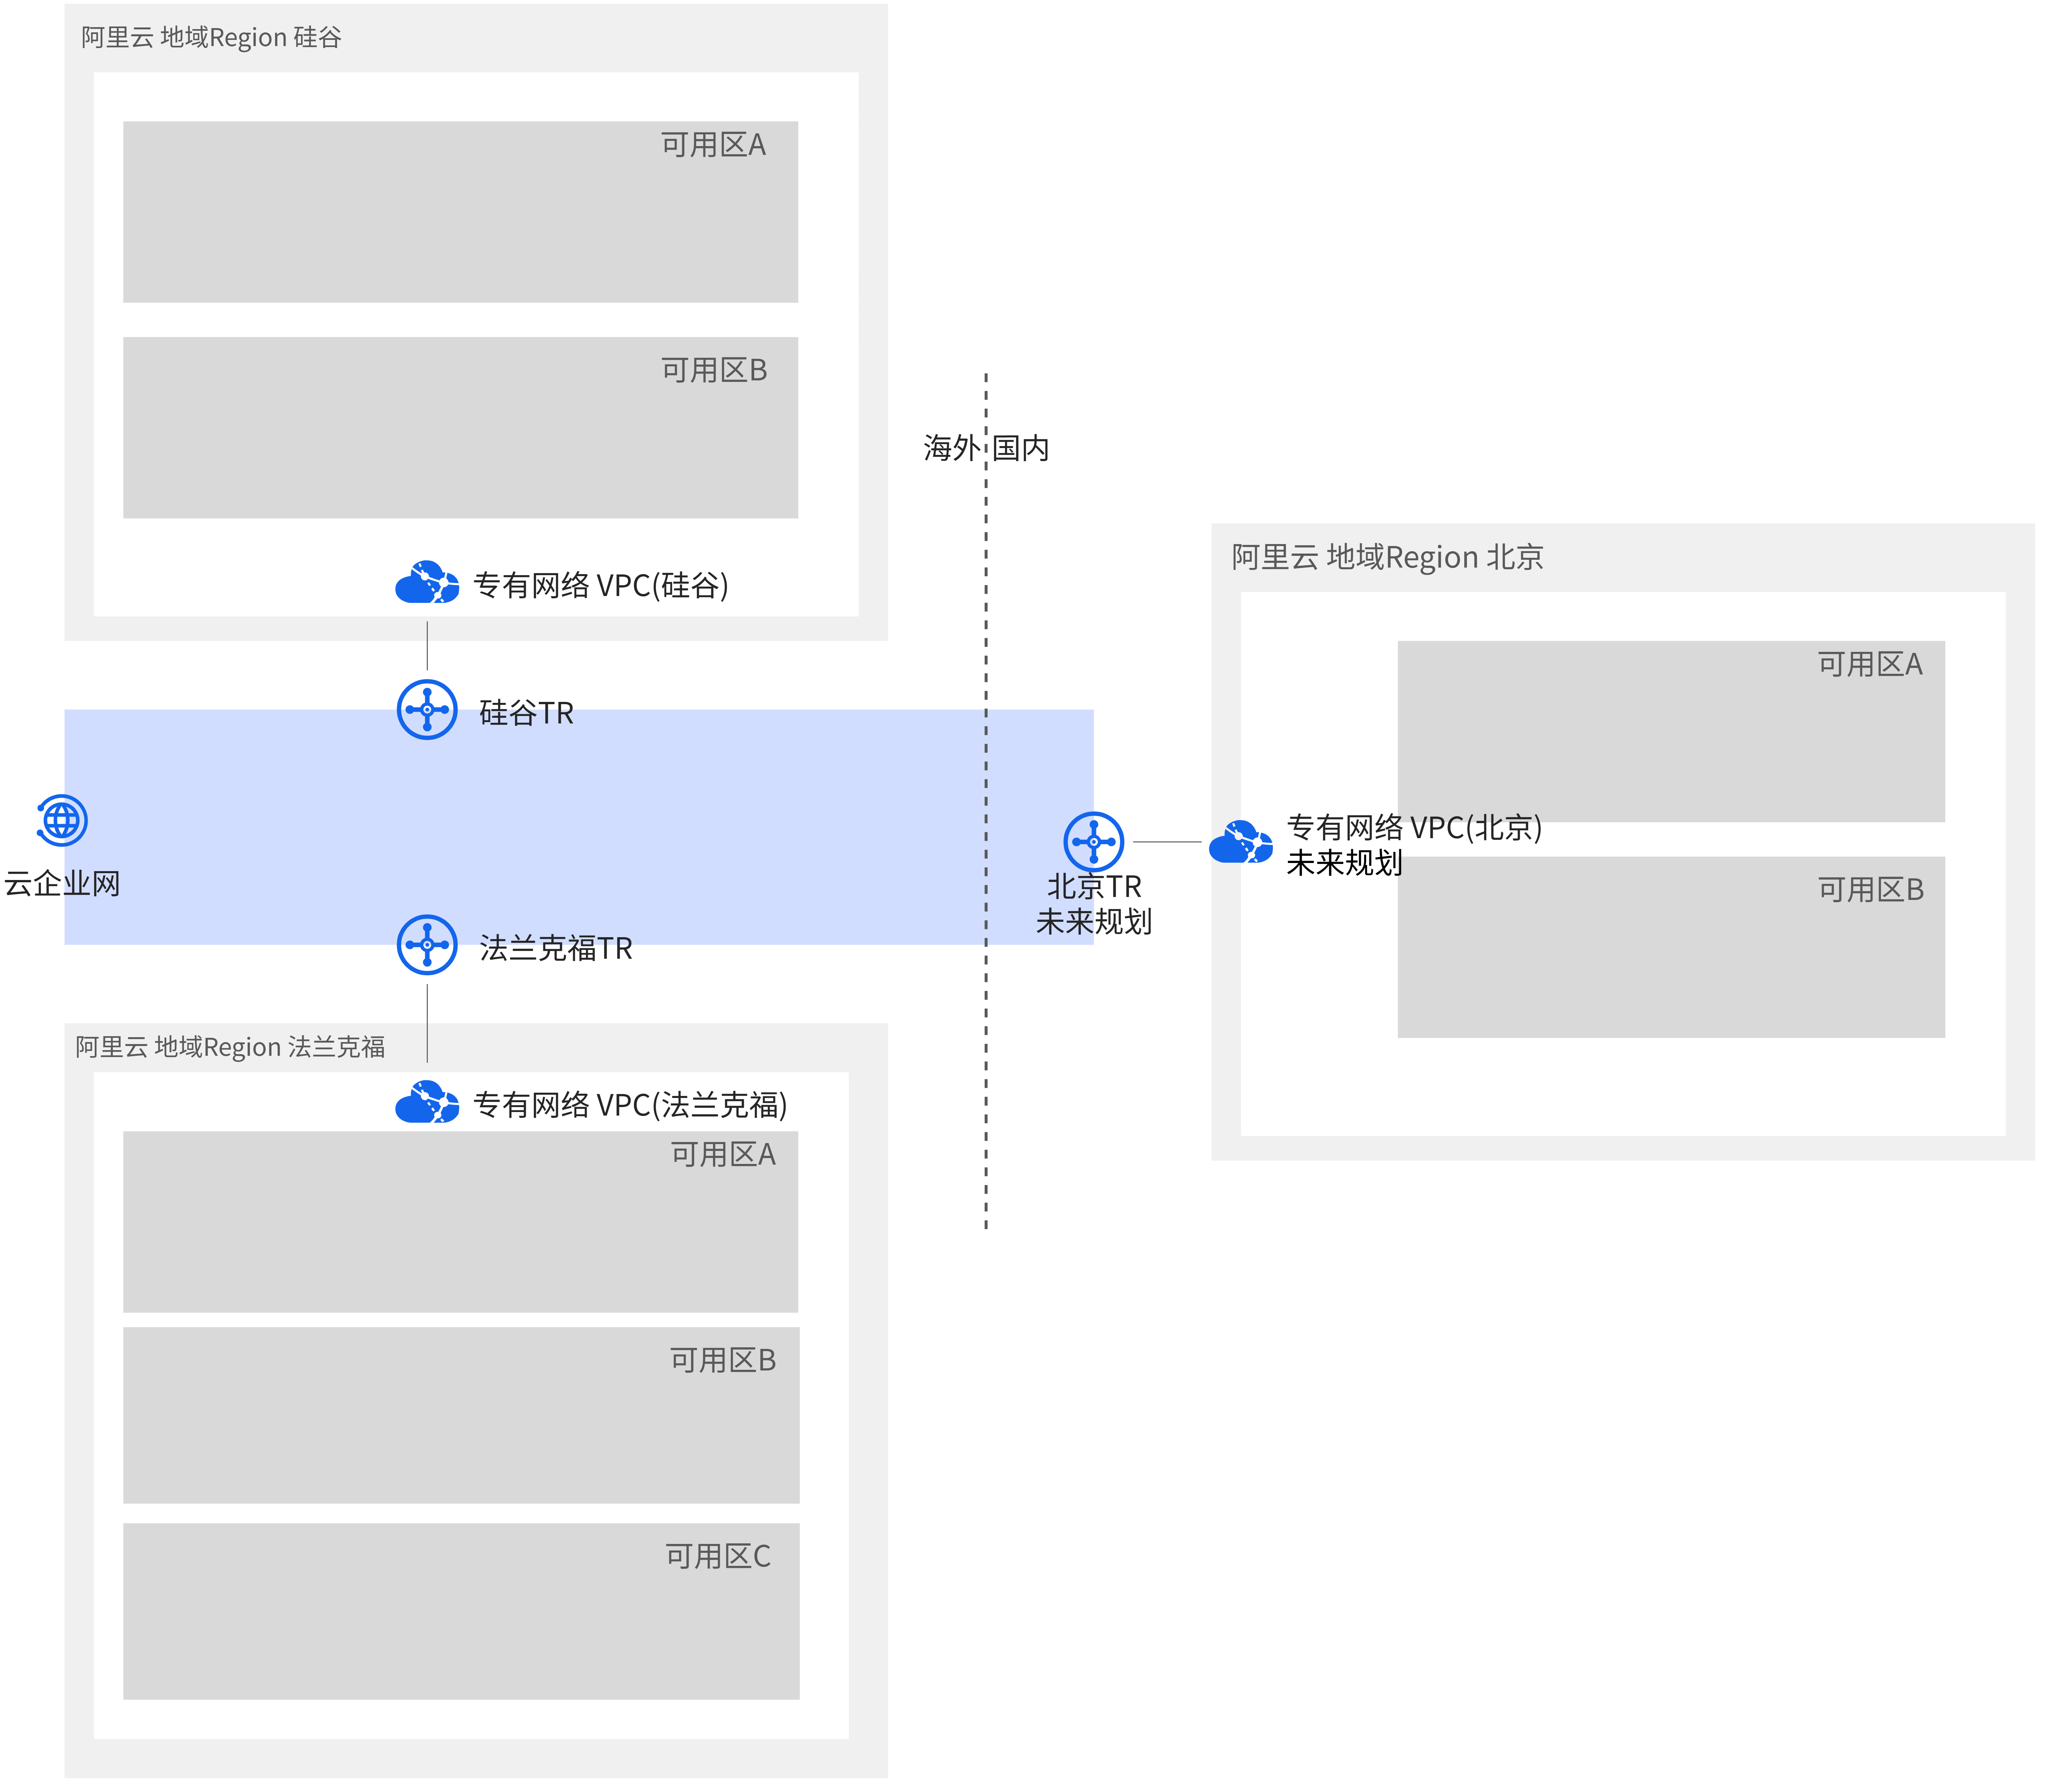
Task: Click the "国内" text
Action: [1021, 448]
